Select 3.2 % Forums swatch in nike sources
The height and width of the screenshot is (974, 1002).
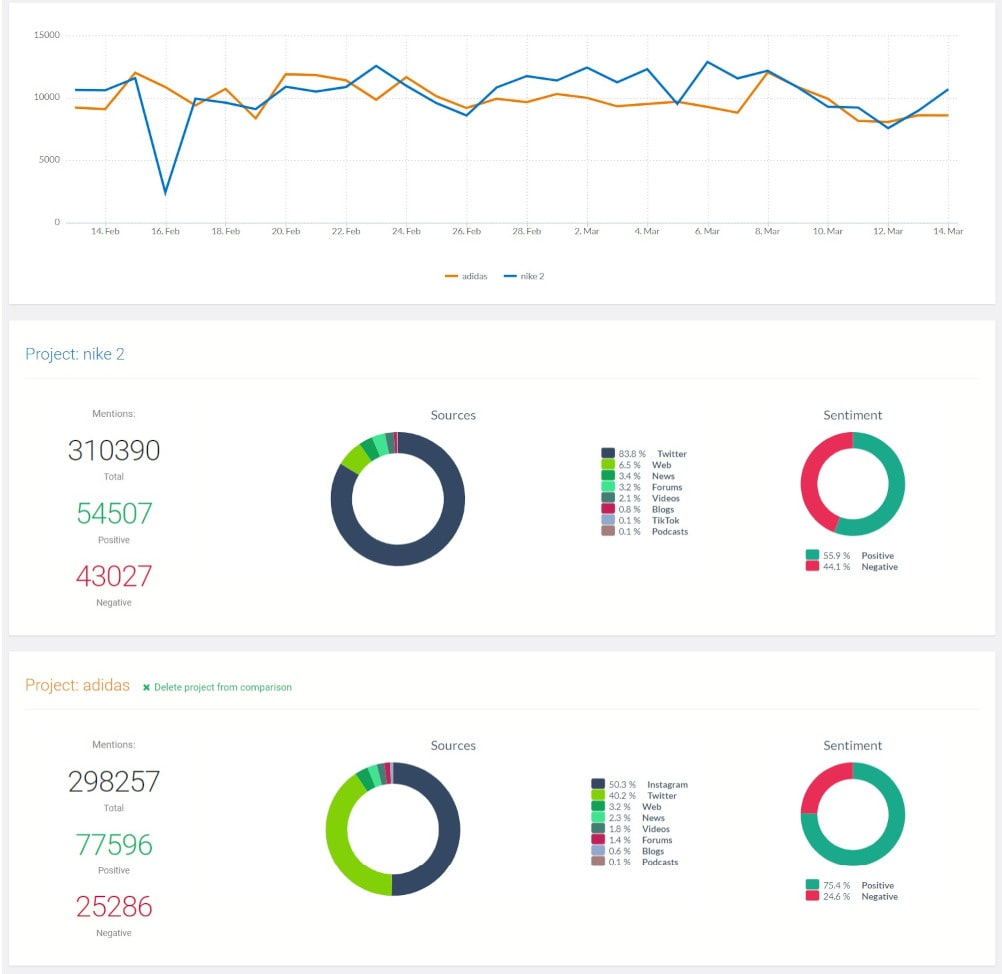[x=608, y=486]
